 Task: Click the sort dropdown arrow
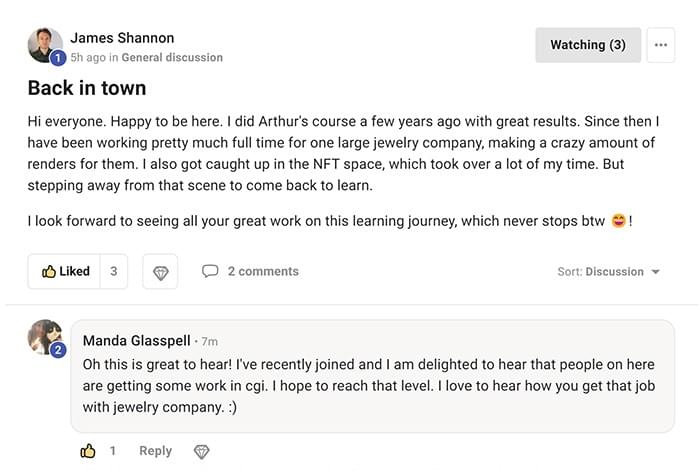click(655, 272)
